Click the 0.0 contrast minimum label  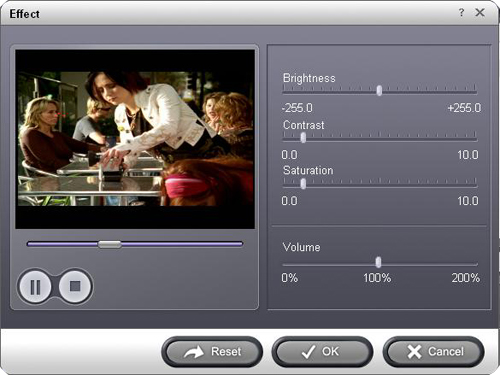pos(289,155)
